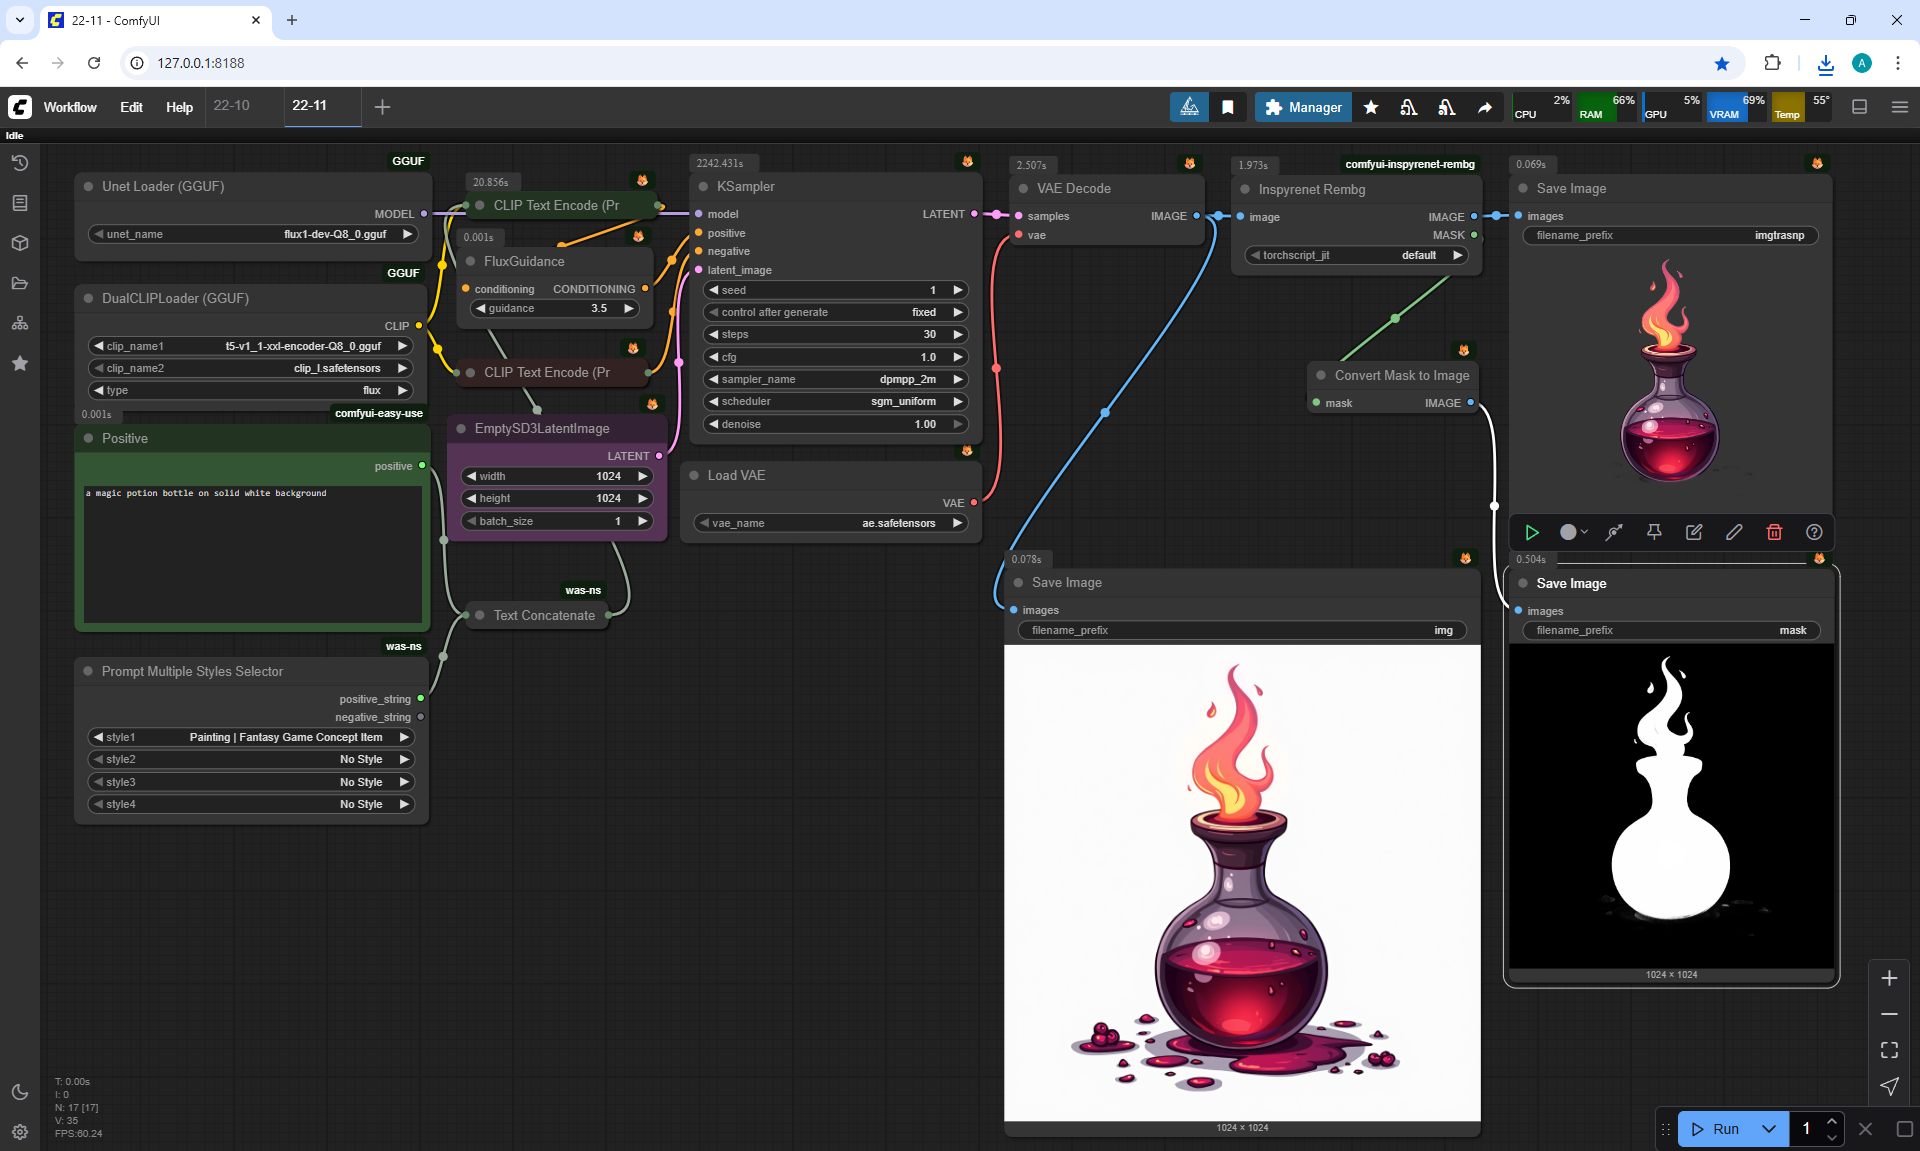This screenshot has width=1920, height=1151.
Task: Collapse the KSampler node via its dot
Action: coord(703,187)
